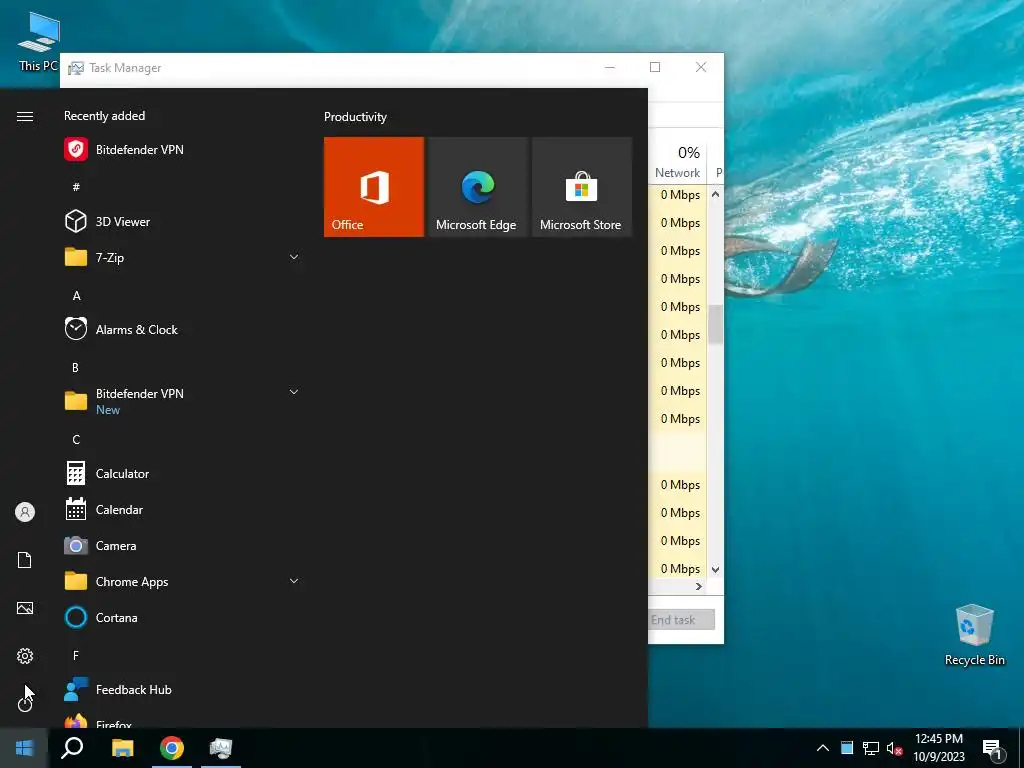Maximize the Task Manager window
Image resolution: width=1024 pixels, height=768 pixels.
pyautogui.click(x=655, y=67)
